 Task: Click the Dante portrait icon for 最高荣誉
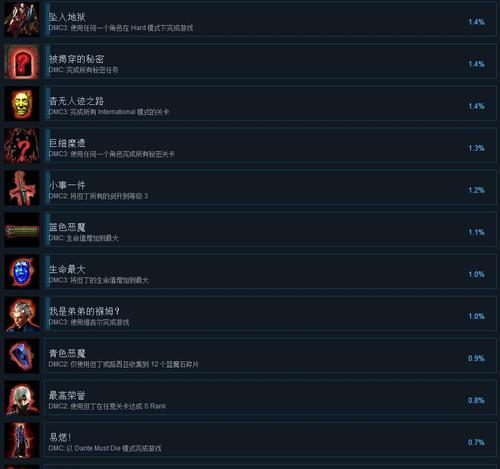pyautogui.click(x=22, y=398)
